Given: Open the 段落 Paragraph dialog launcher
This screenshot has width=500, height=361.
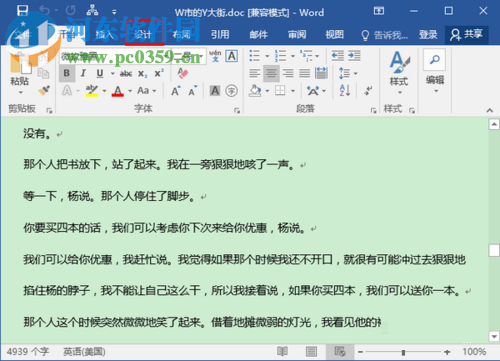Looking at the screenshot, I should [373, 111].
